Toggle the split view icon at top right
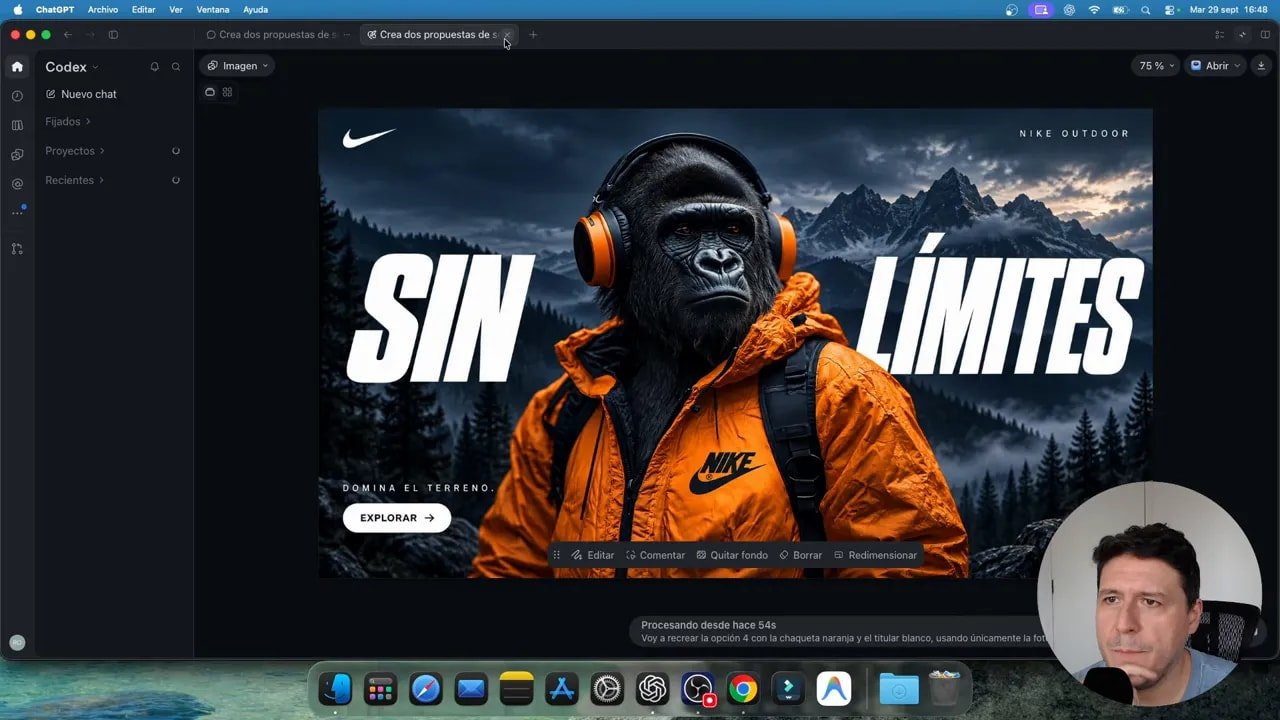Image resolution: width=1280 pixels, height=720 pixels. 1265,34
